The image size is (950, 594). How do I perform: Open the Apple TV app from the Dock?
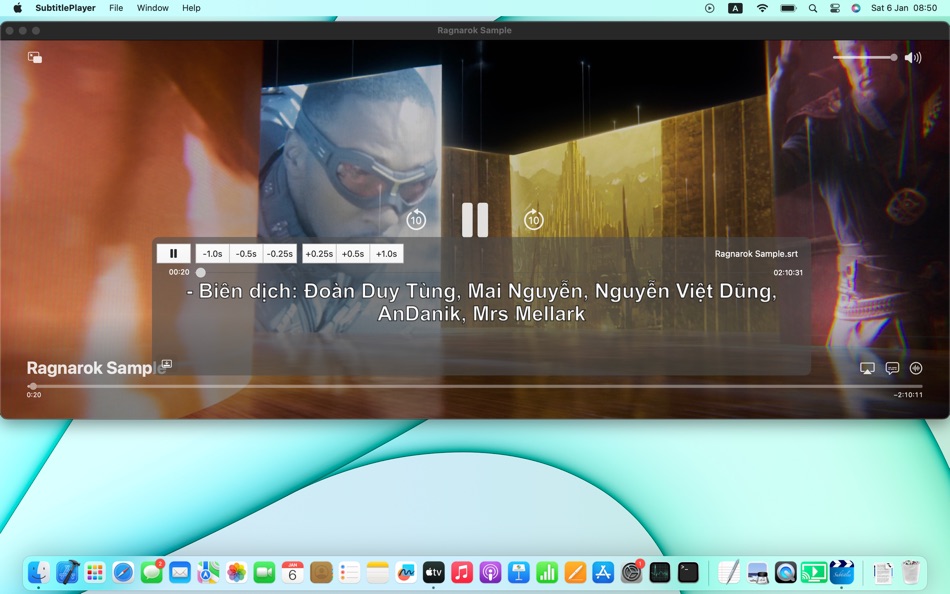tap(433, 572)
